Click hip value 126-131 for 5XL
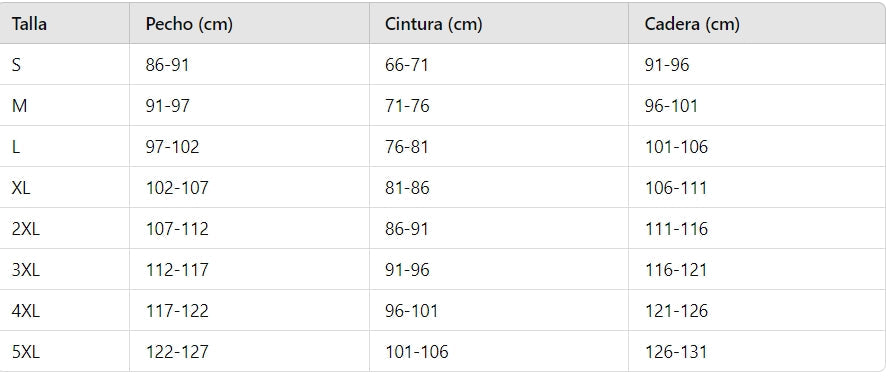 (x=676, y=352)
